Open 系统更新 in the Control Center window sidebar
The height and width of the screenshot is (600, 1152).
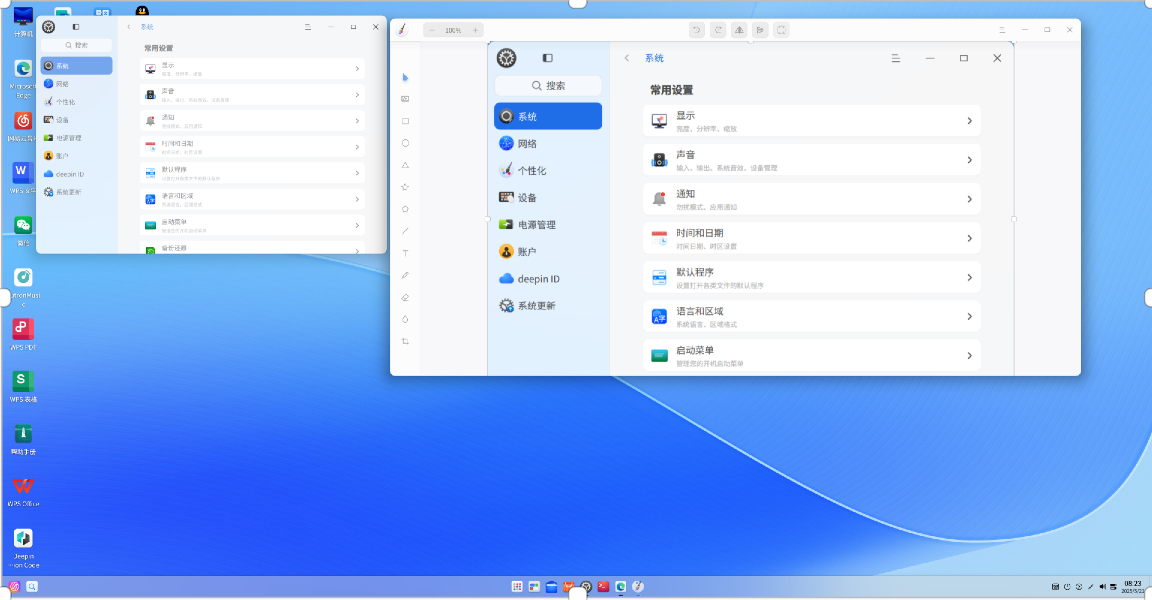tap(76, 192)
